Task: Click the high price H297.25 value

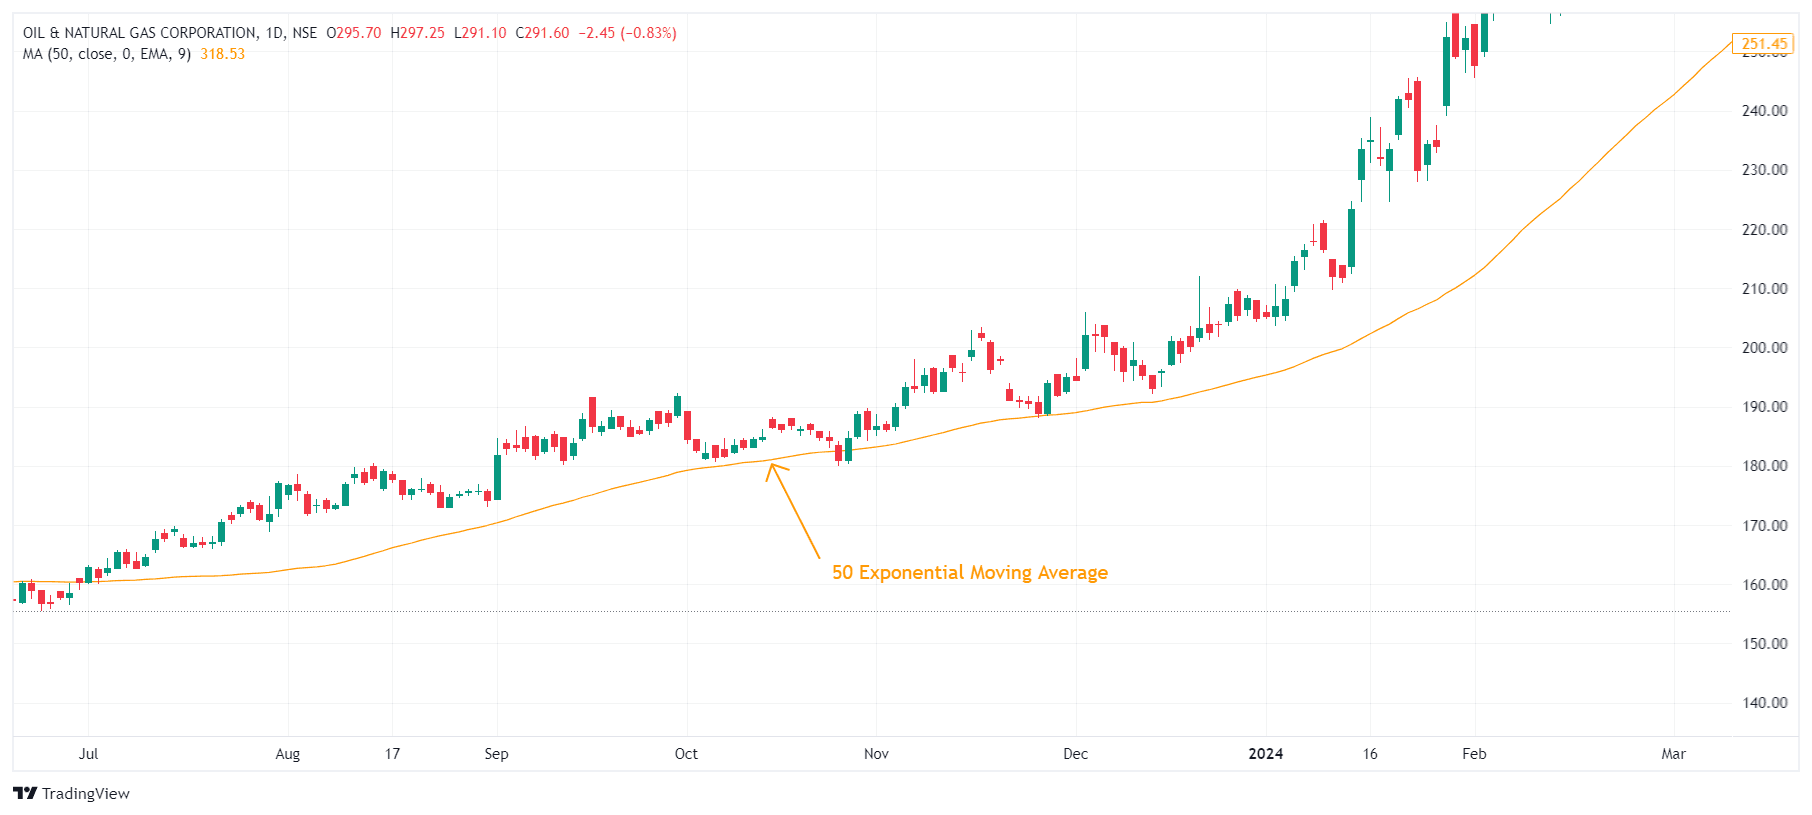Action: 417,33
